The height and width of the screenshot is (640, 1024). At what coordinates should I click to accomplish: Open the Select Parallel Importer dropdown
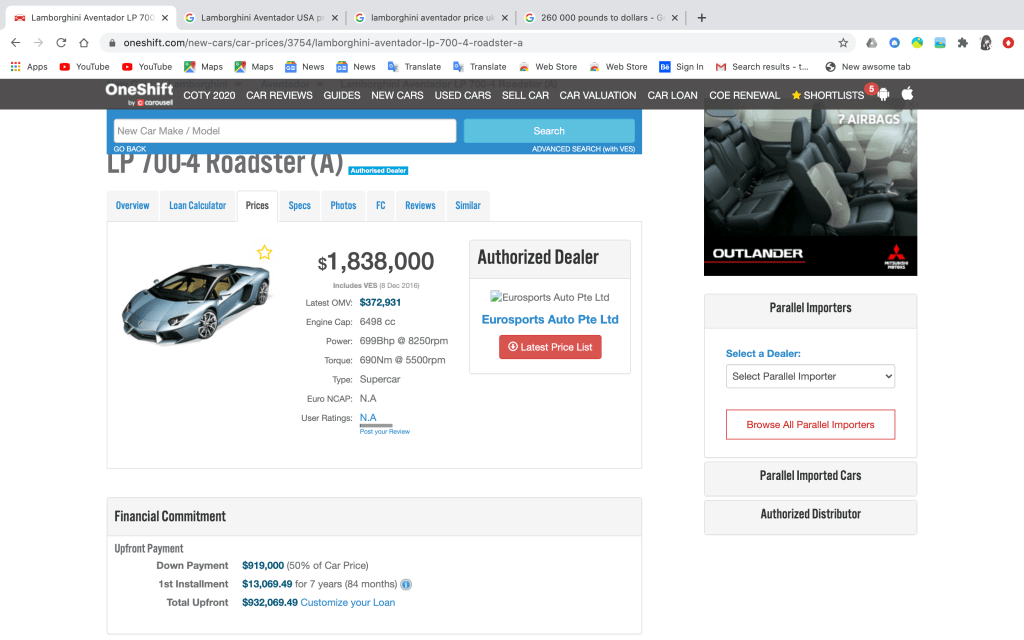click(x=810, y=376)
